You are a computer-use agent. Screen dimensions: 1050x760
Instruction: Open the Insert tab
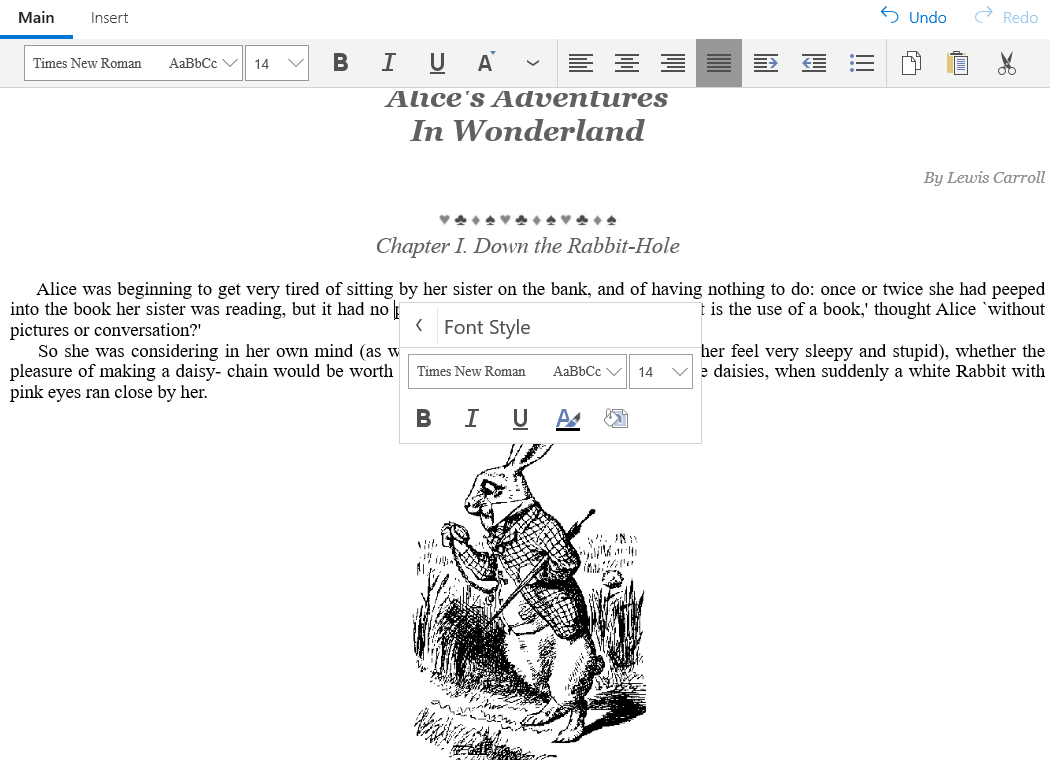click(x=109, y=18)
